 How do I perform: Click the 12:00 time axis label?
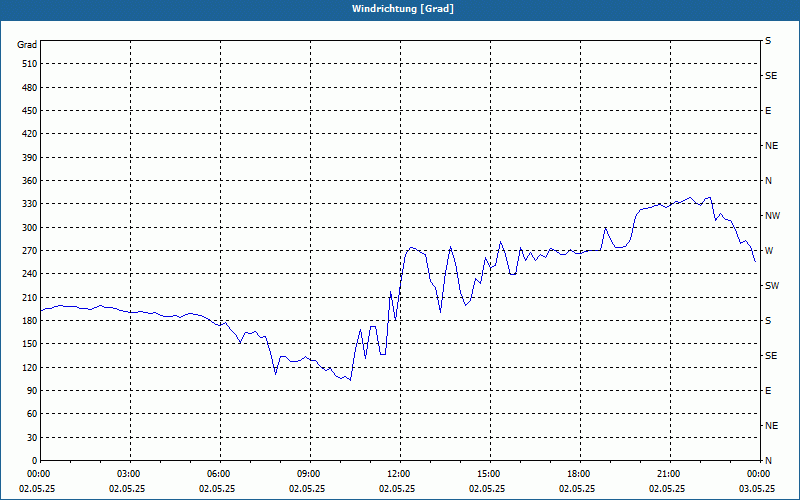[397, 473]
